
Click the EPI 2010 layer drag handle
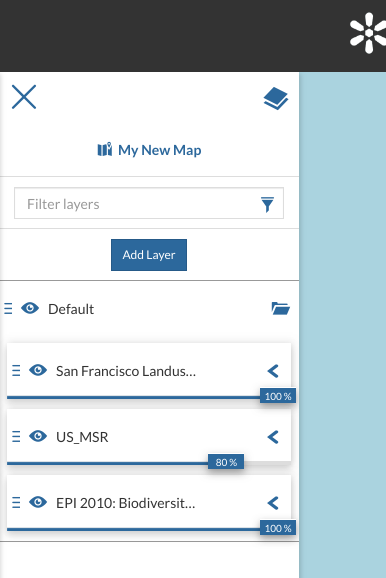[16, 502]
